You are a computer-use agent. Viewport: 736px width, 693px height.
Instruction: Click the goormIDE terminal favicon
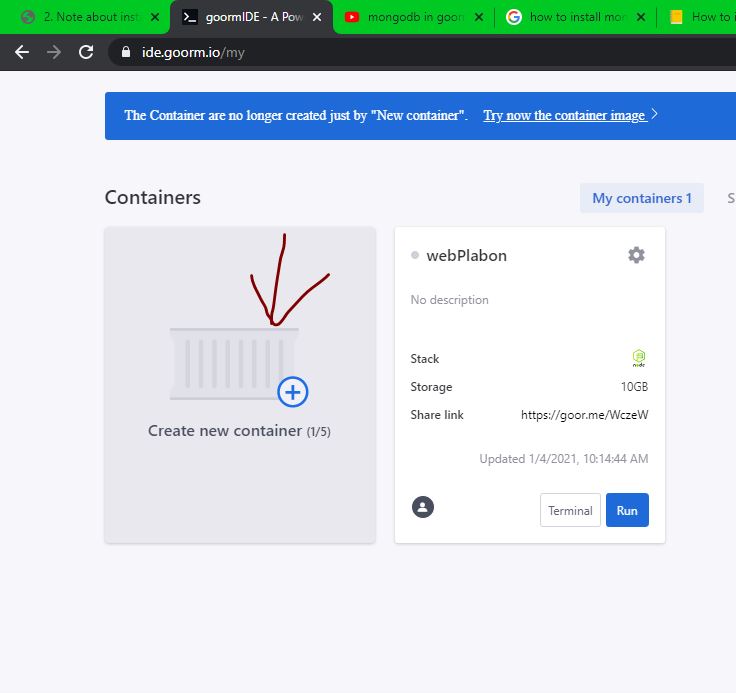pos(189,17)
